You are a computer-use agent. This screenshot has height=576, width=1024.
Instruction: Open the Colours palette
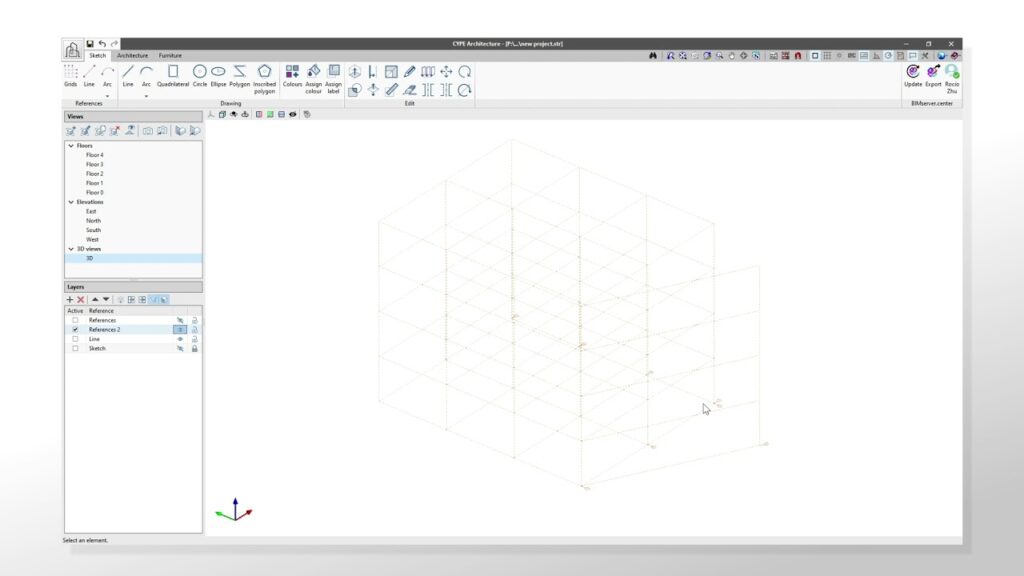[292, 74]
